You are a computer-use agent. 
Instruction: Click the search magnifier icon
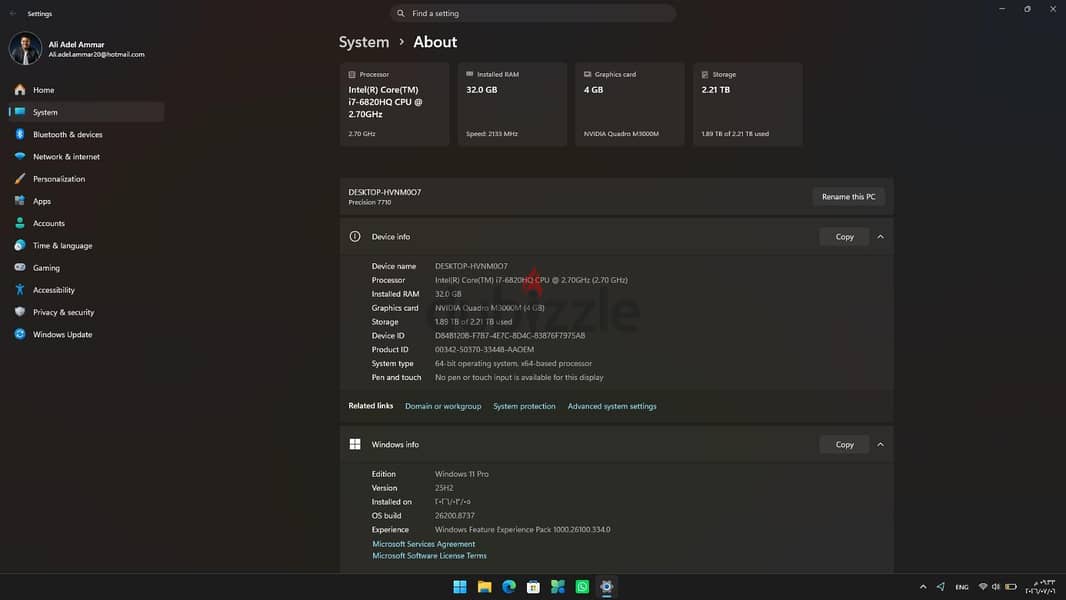coord(400,13)
